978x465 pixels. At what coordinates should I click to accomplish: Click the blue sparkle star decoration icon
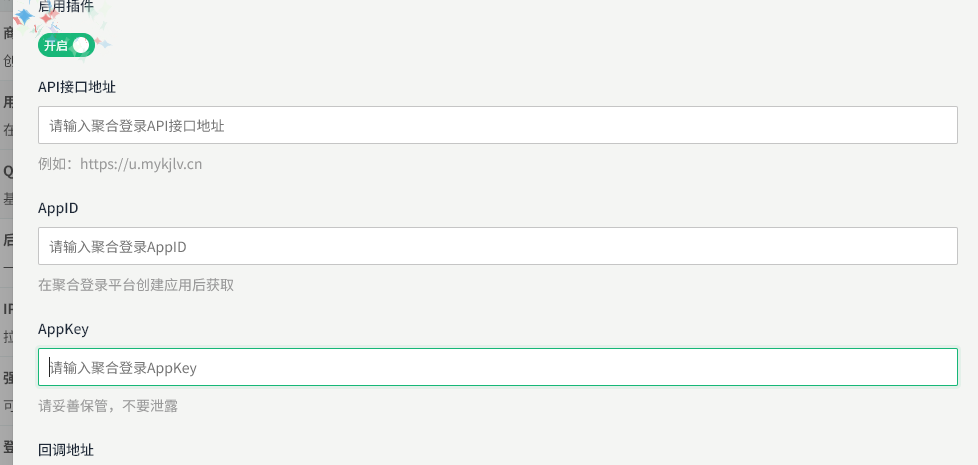23,18
